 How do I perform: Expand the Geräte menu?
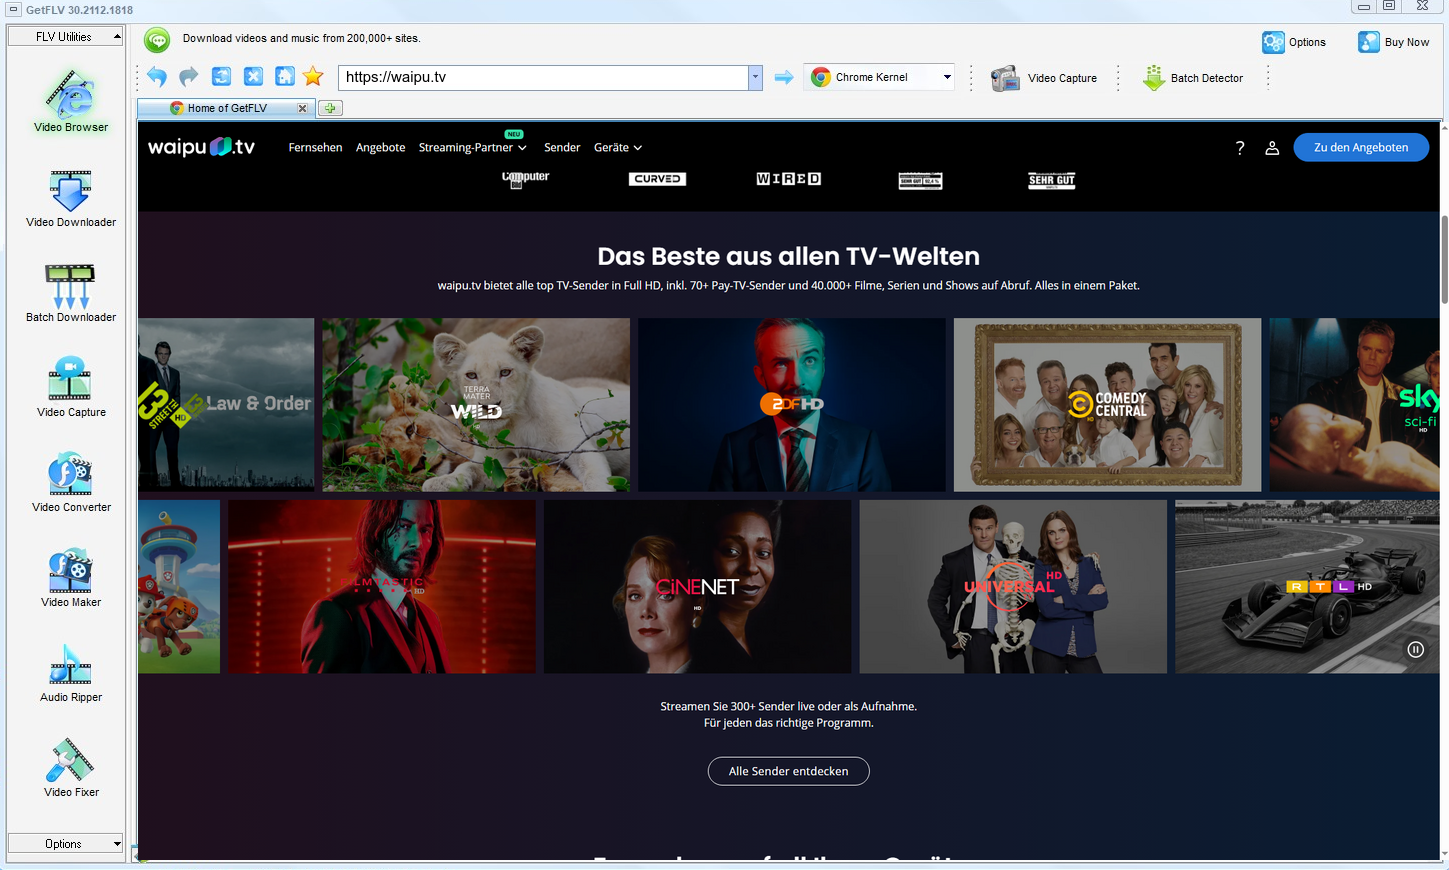point(618,147)
